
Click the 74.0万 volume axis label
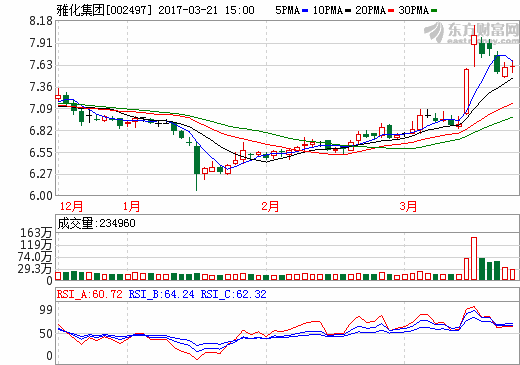point(35,257)
